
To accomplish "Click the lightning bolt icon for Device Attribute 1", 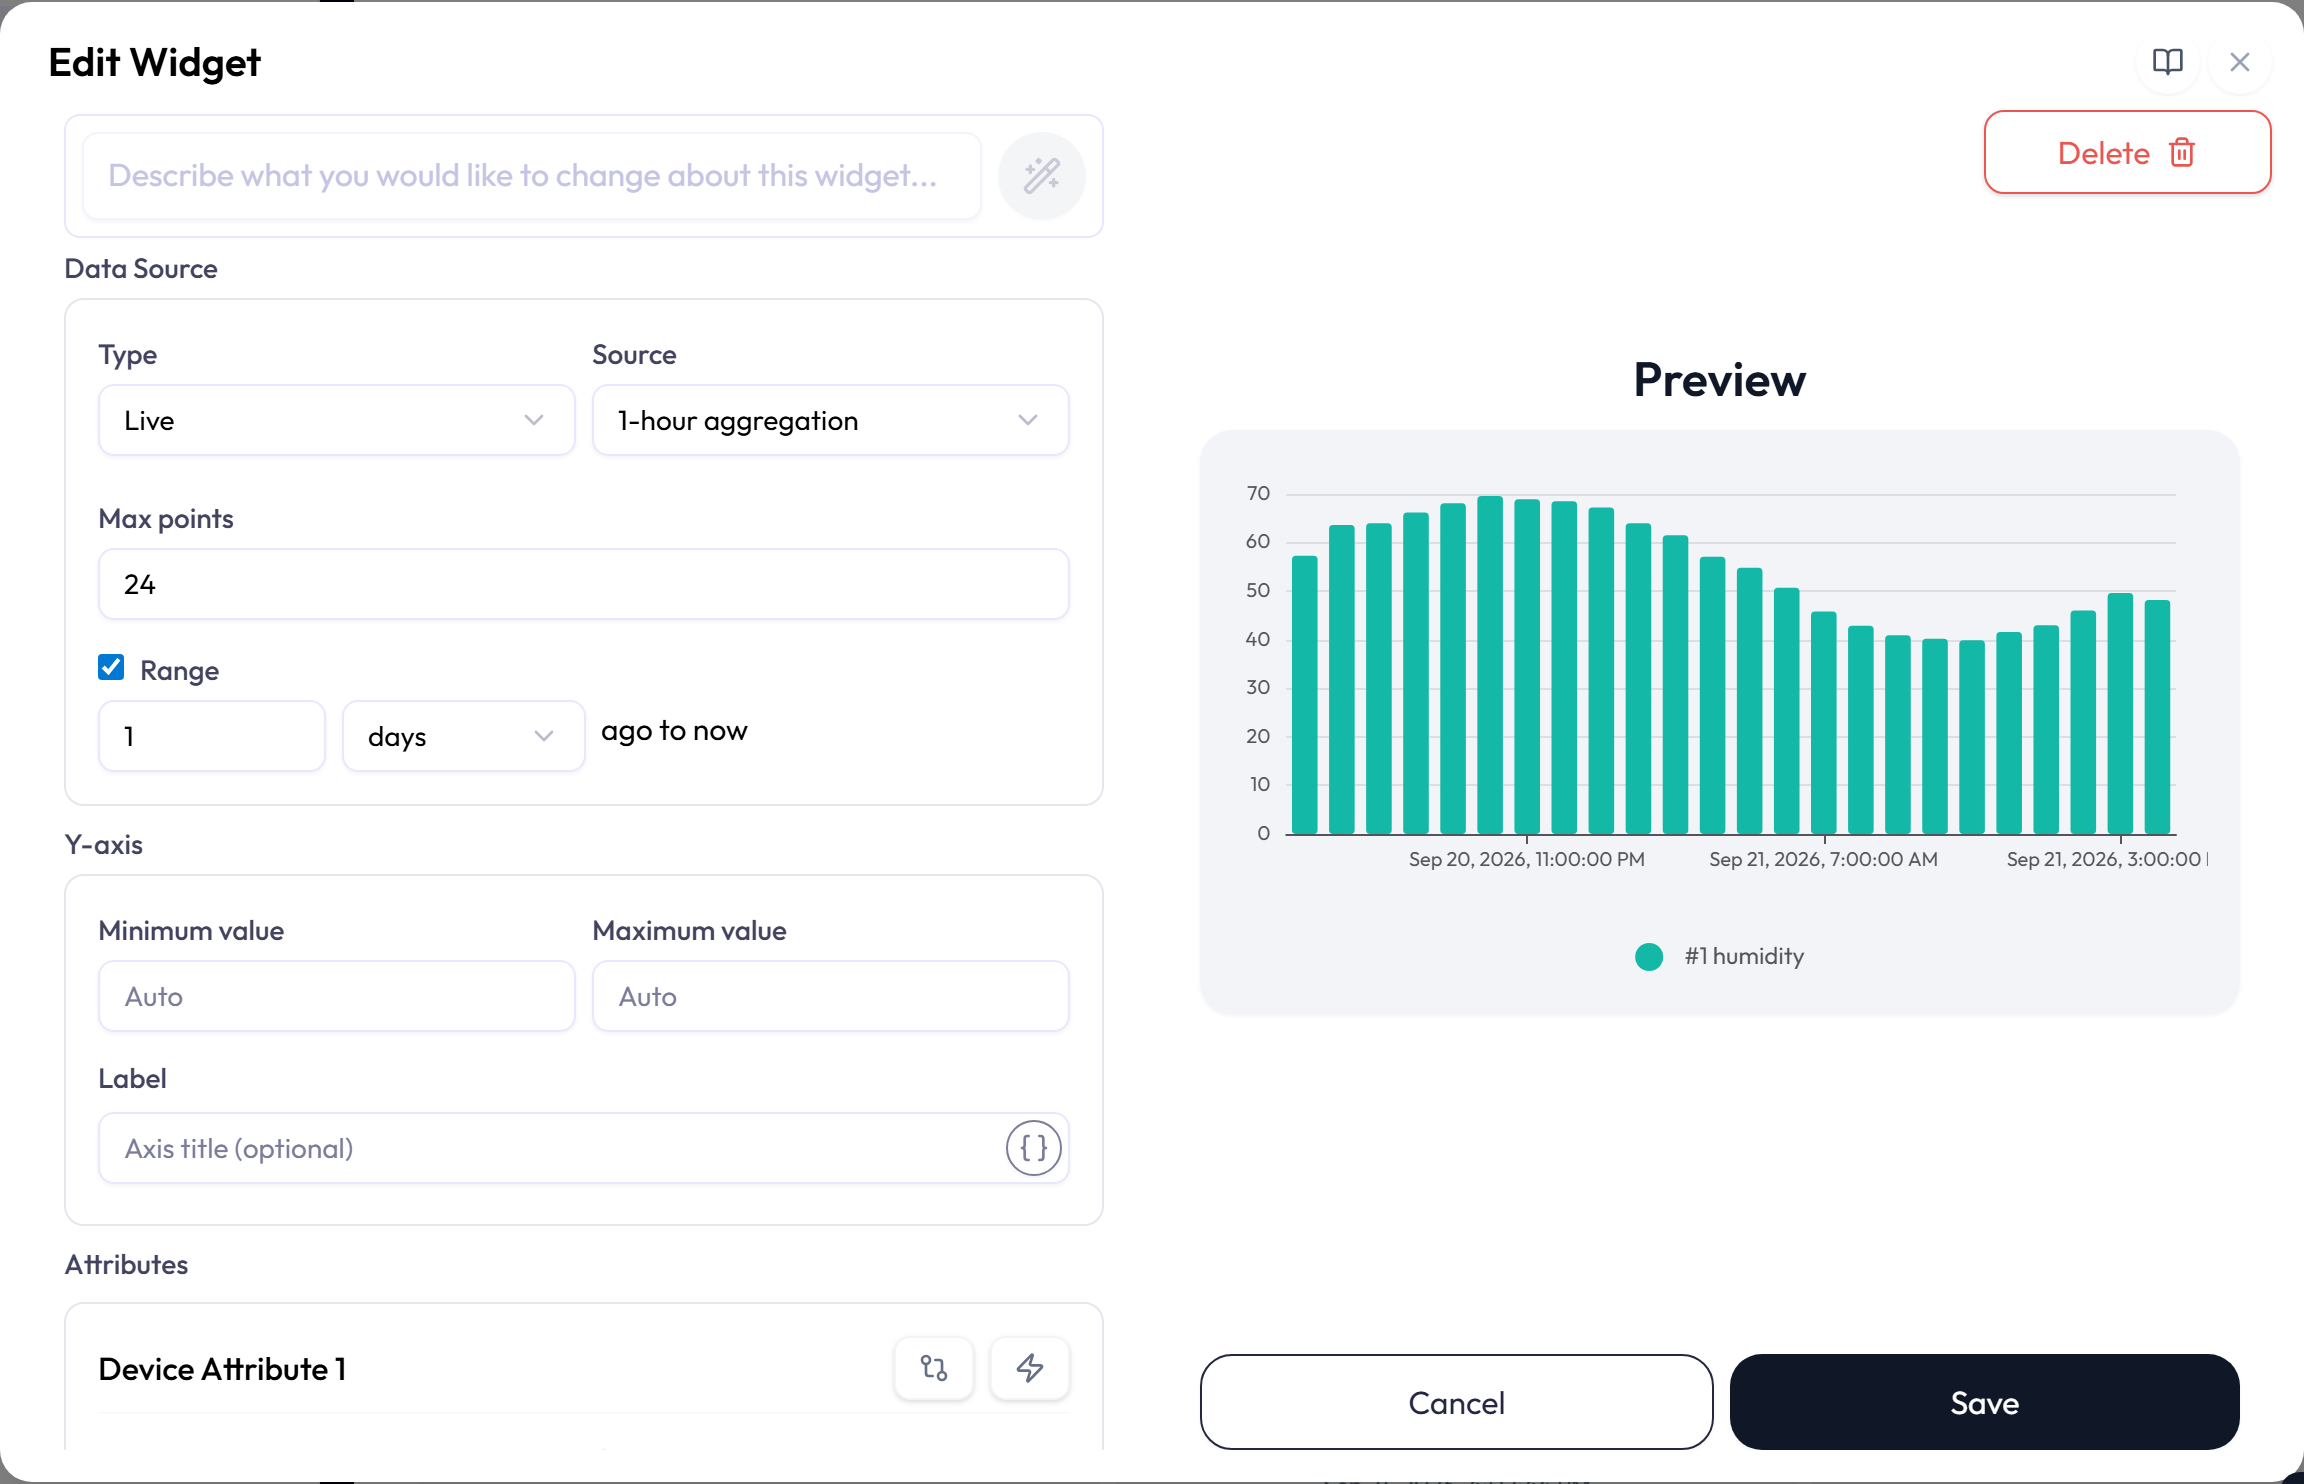I will pyautogui.click(x=1030, y=1368).
